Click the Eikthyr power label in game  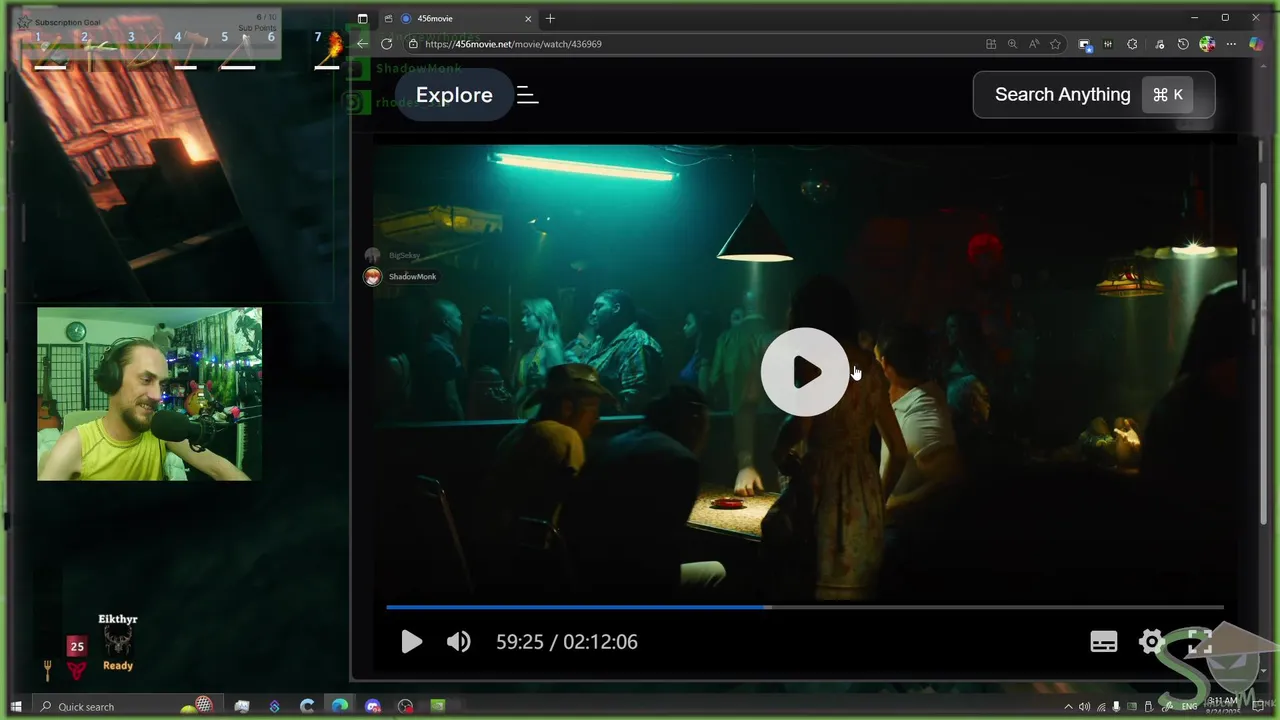118,619
